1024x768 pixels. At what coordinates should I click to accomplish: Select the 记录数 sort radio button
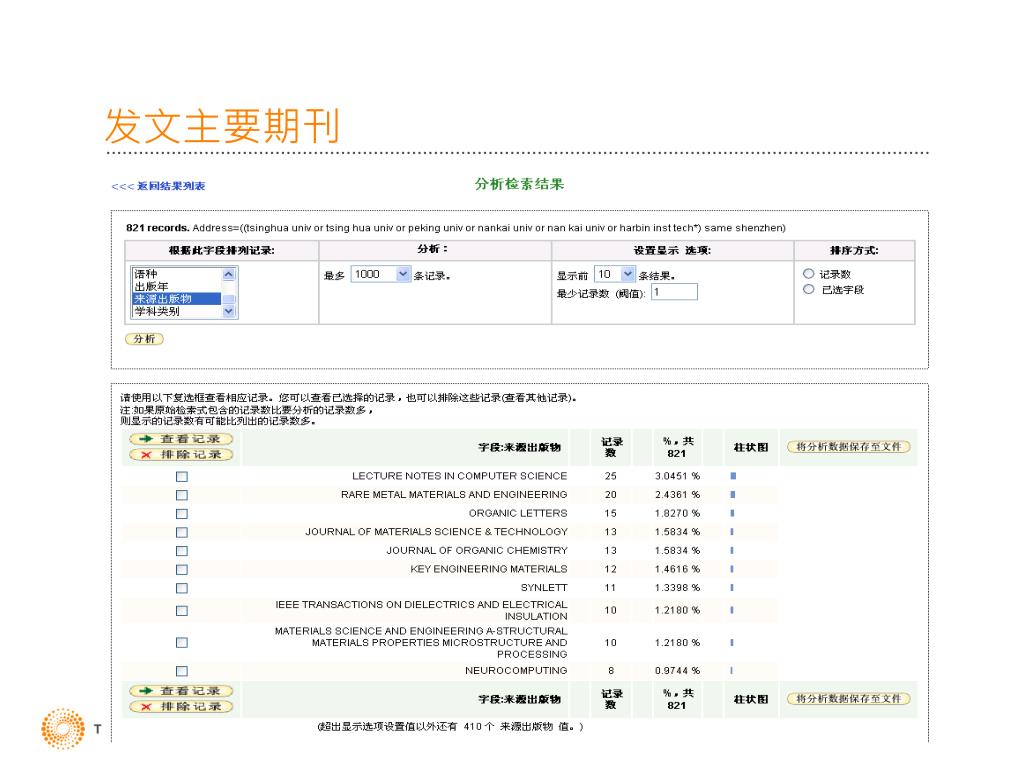(808, 274)
